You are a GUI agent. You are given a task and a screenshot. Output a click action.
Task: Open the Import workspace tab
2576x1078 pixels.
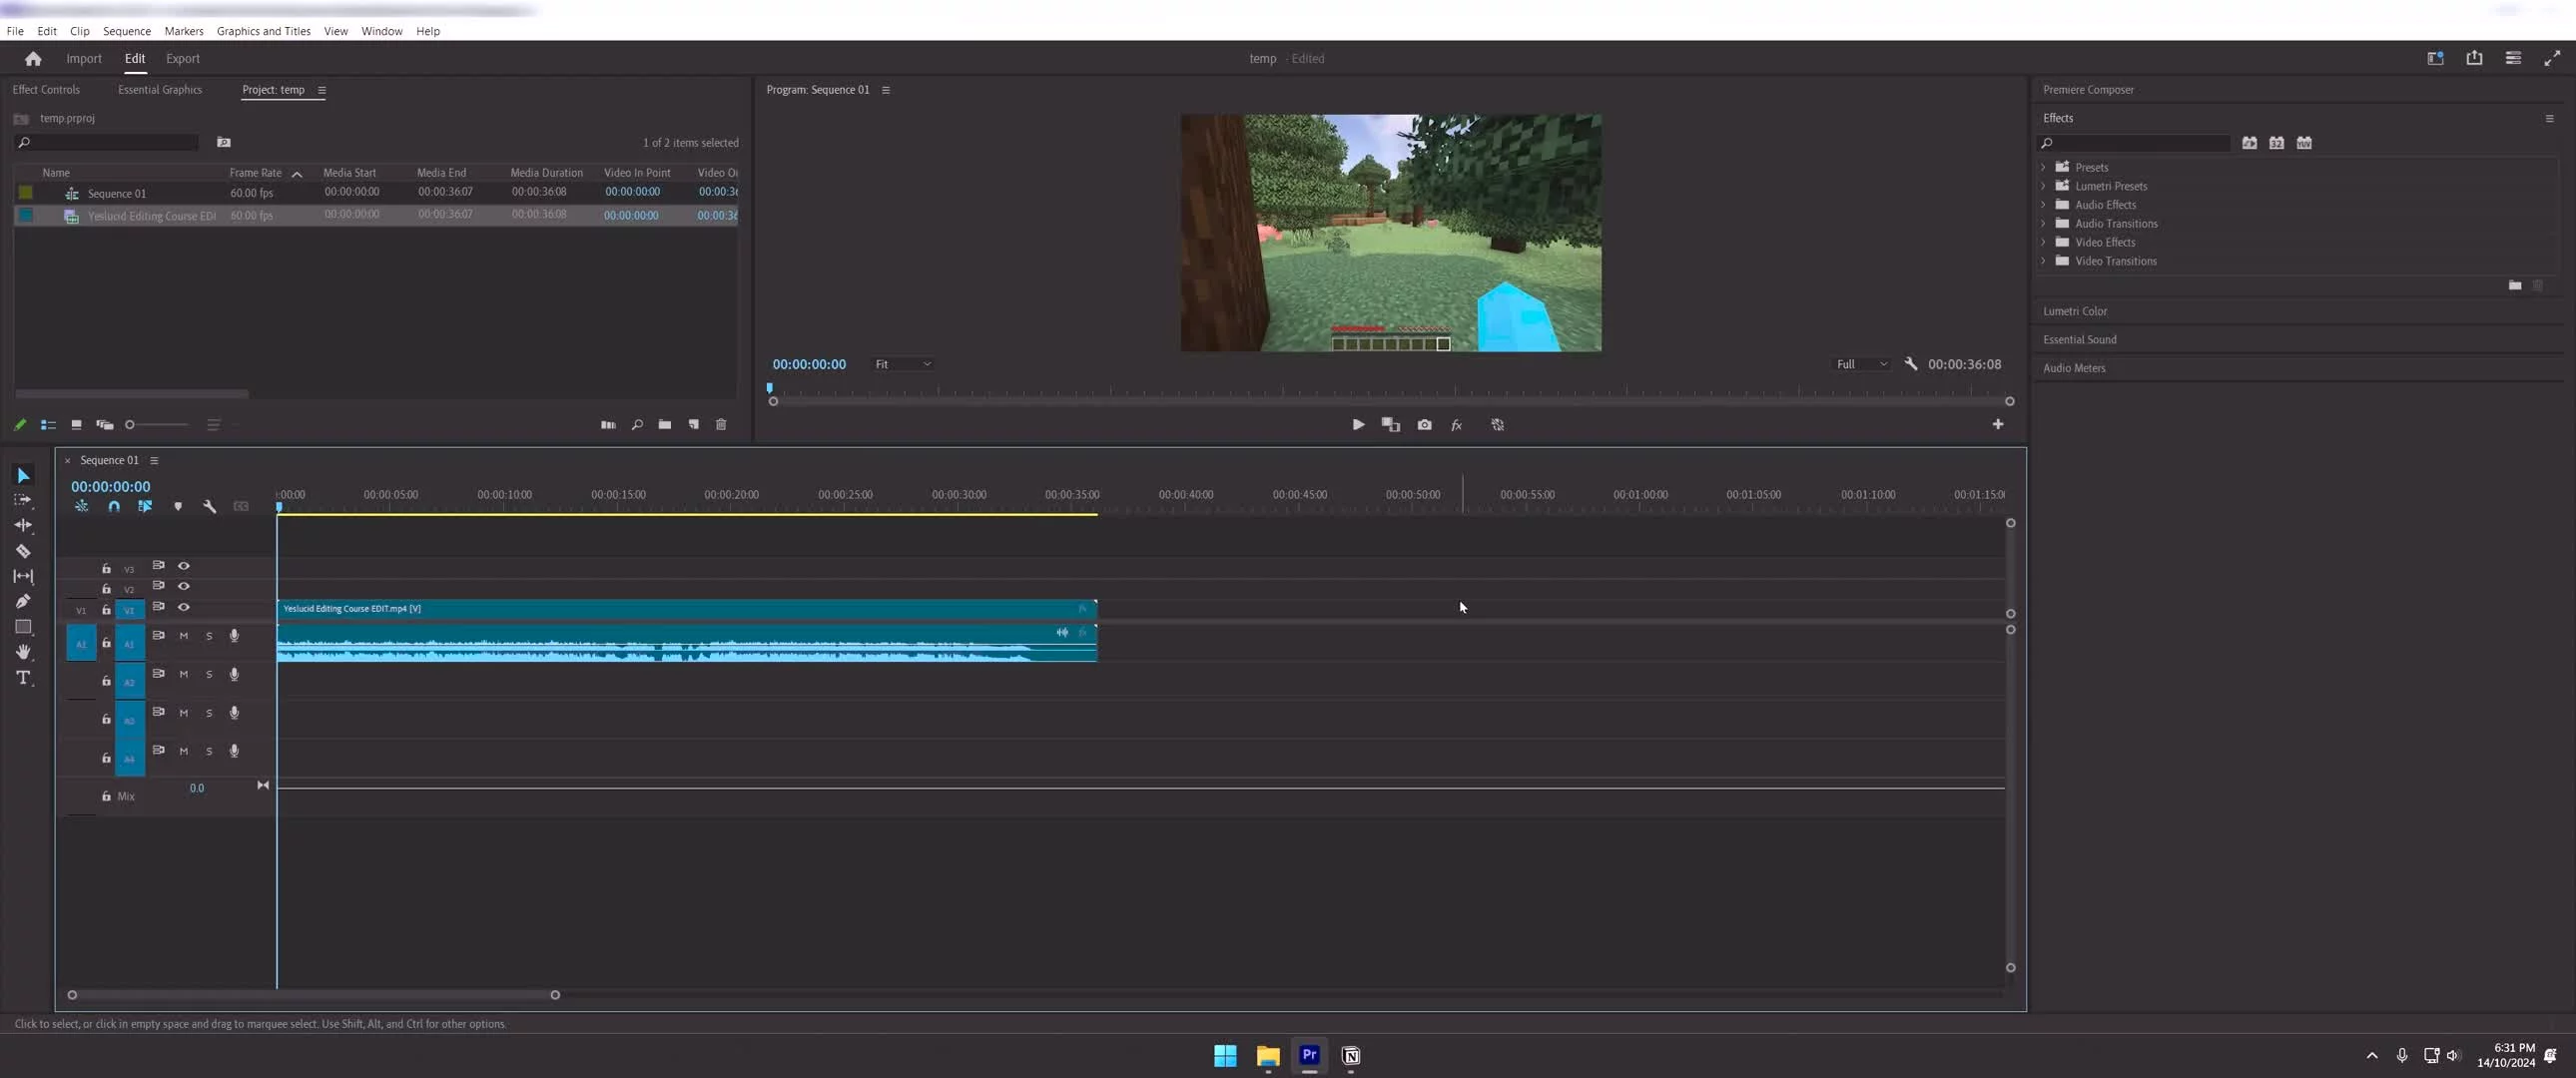[84, 59]
